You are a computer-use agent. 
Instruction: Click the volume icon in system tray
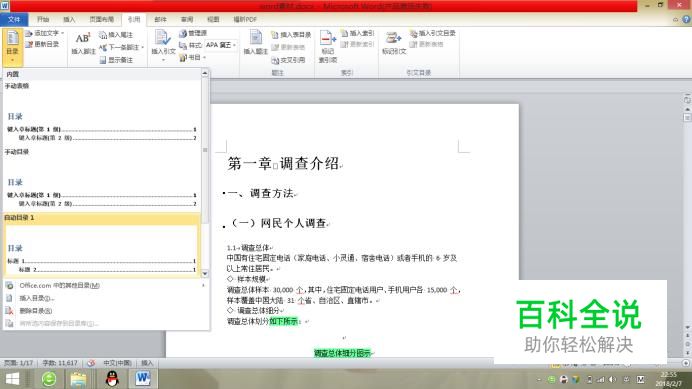(613, 379)
